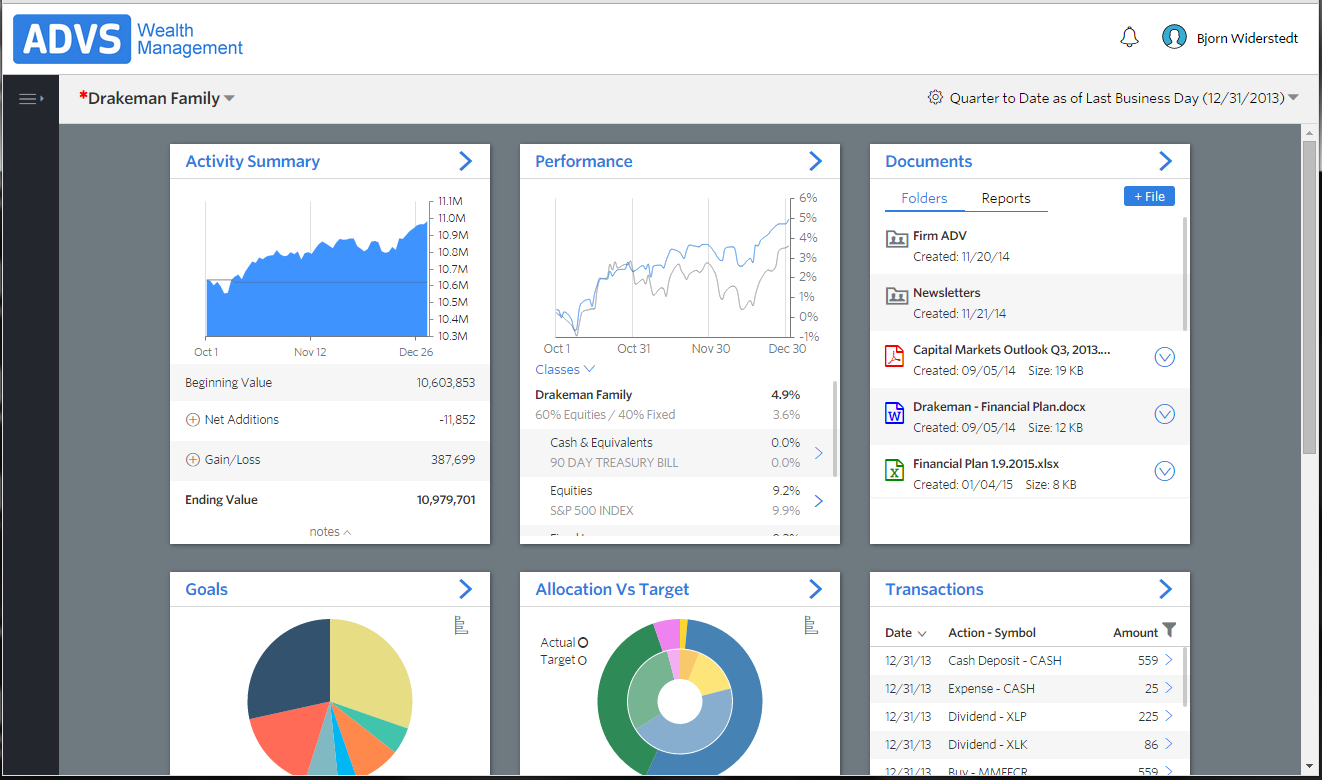Click the Goals title link
1322x780 pixels.
(206, 589)
